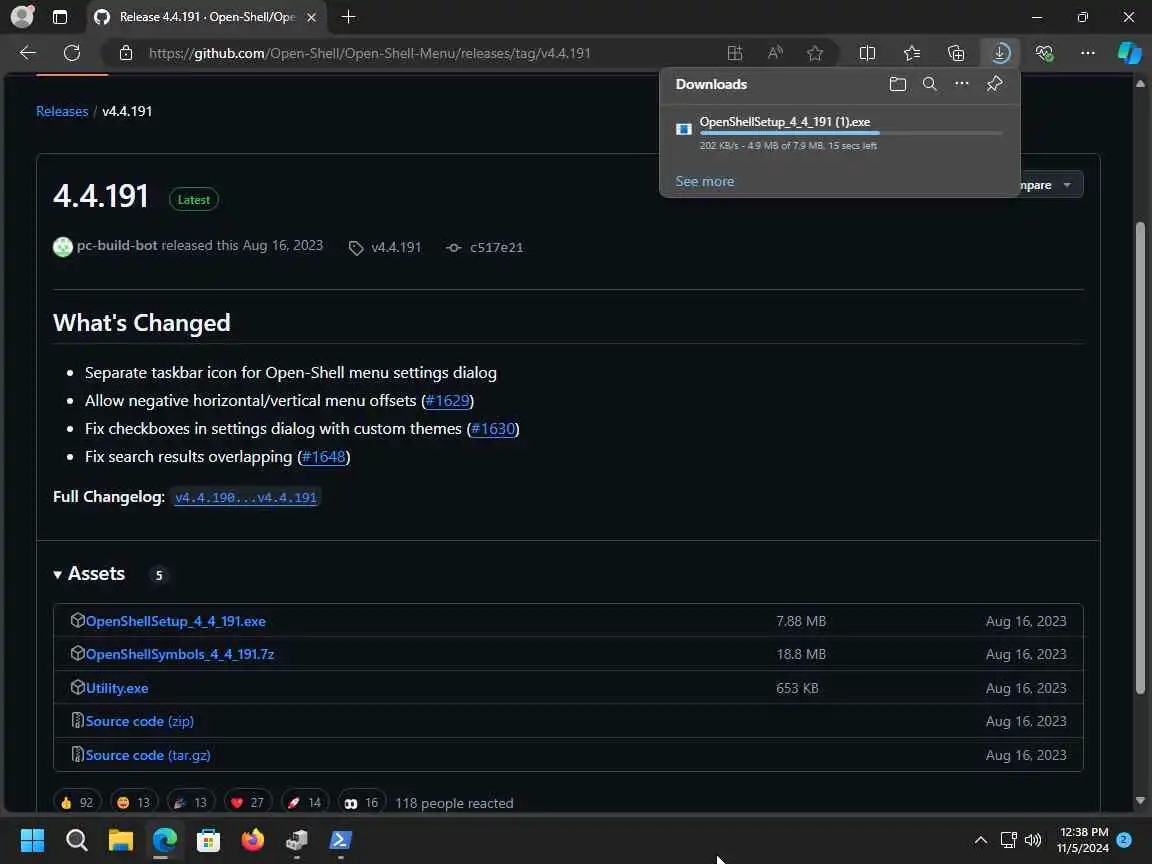Open Windows taskbar search
Screen dimensions: 1152x864
point(76,840)
